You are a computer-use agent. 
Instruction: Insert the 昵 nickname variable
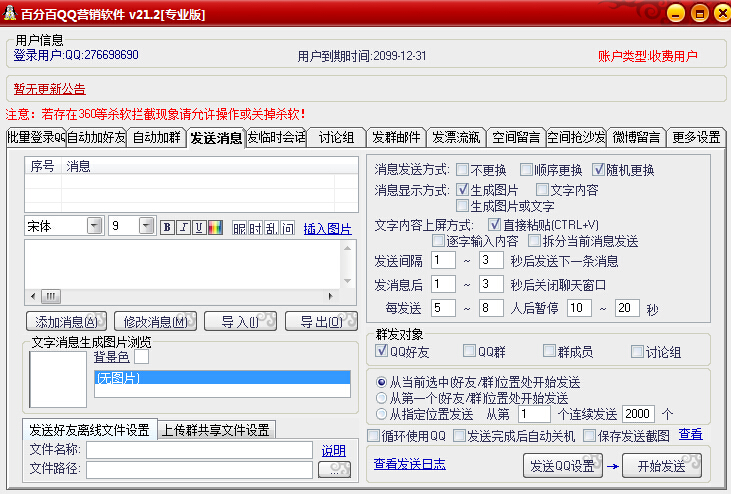click(239, 228)
